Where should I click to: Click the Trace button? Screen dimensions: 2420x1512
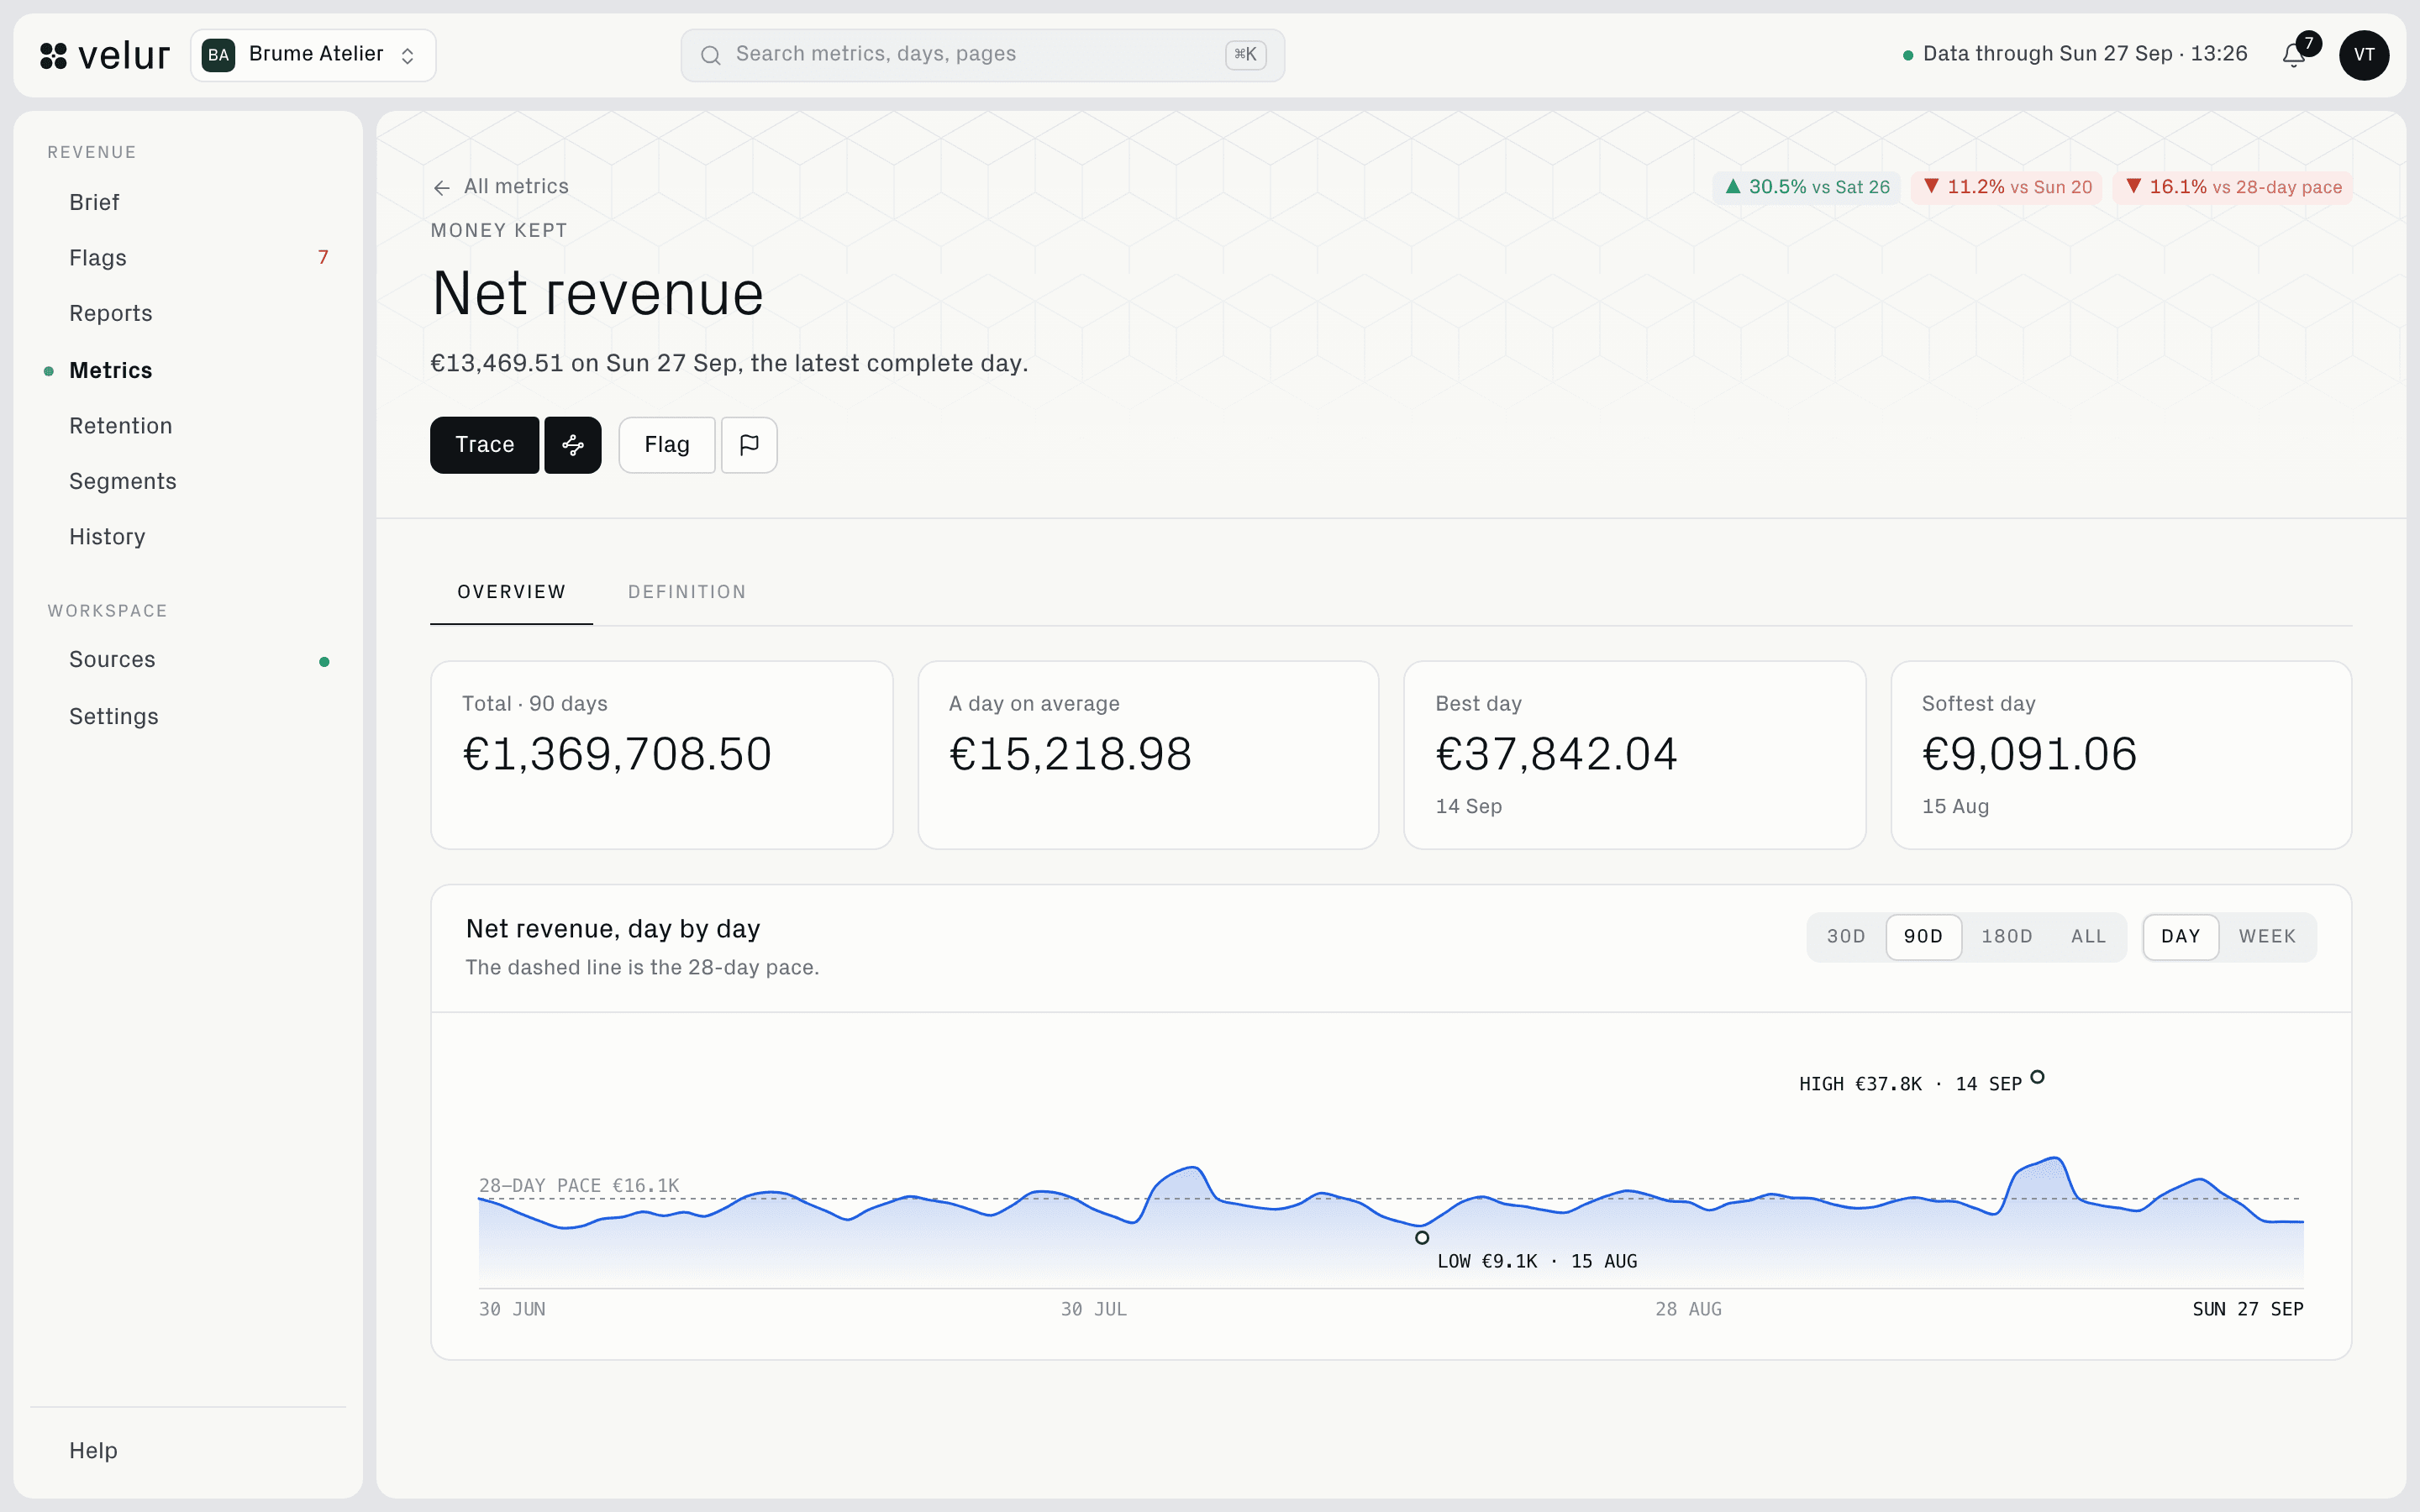[485, 445]
